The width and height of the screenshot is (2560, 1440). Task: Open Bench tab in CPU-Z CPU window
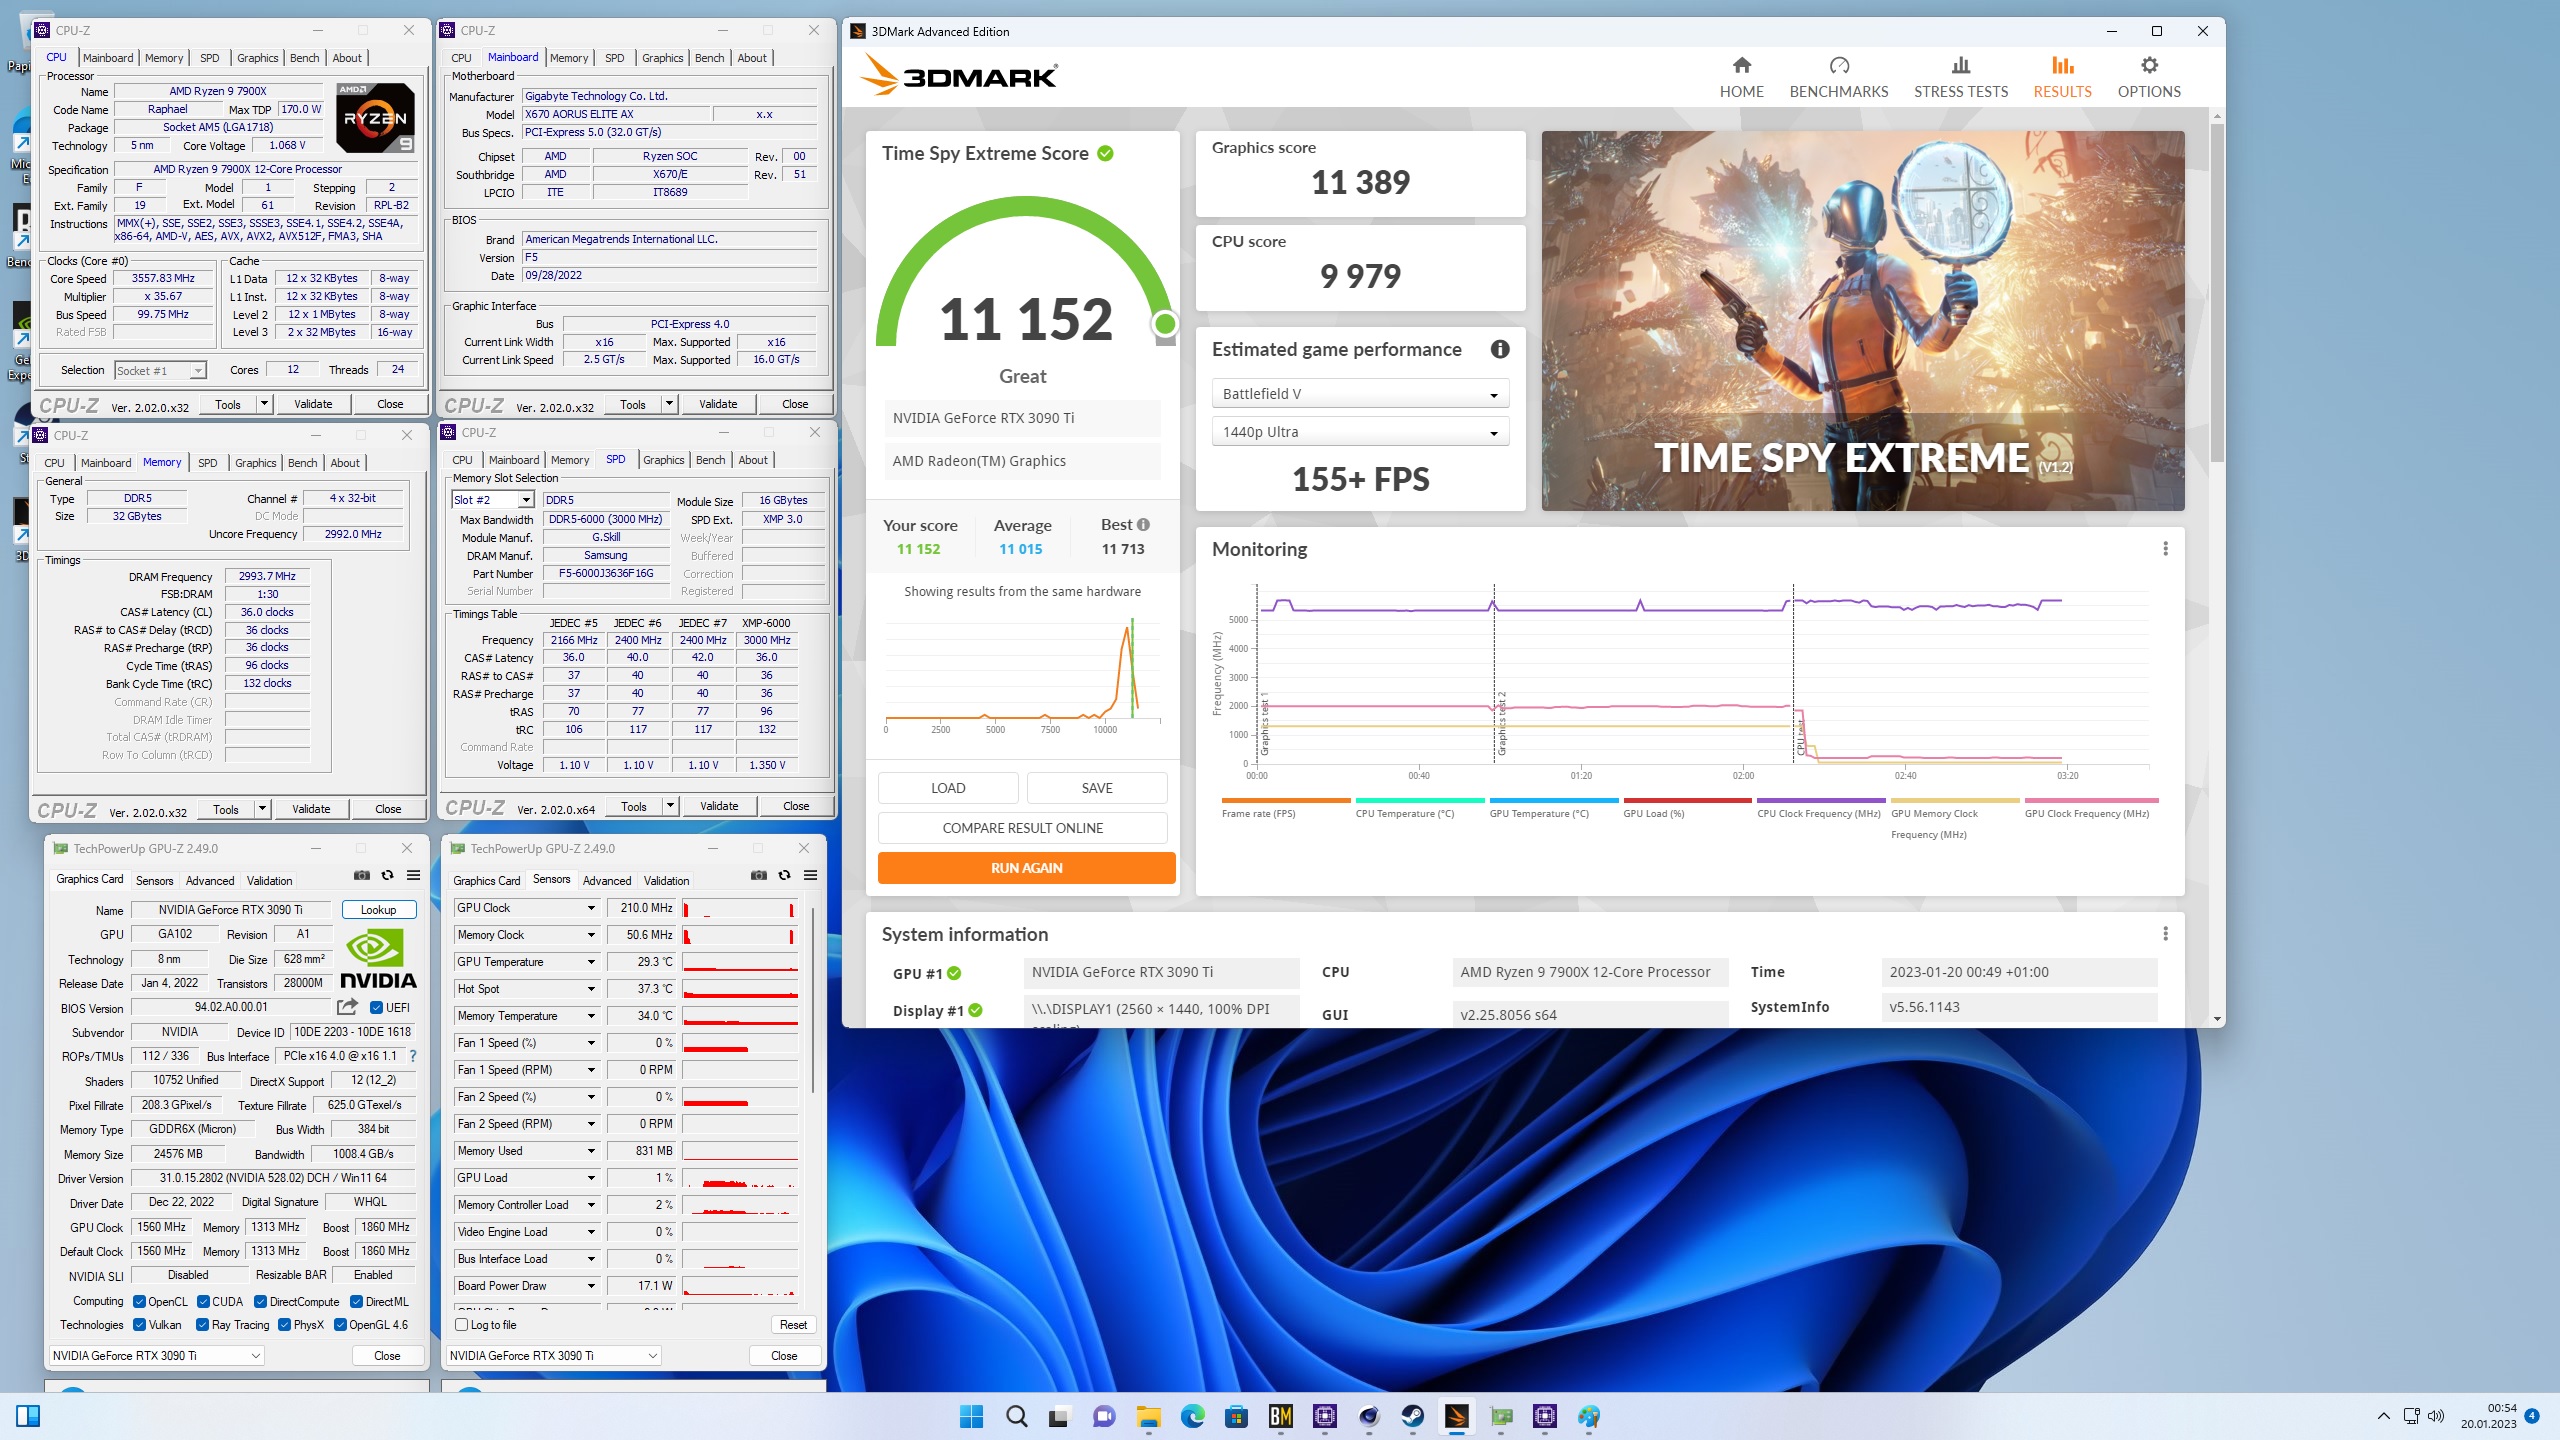(304, 58)
